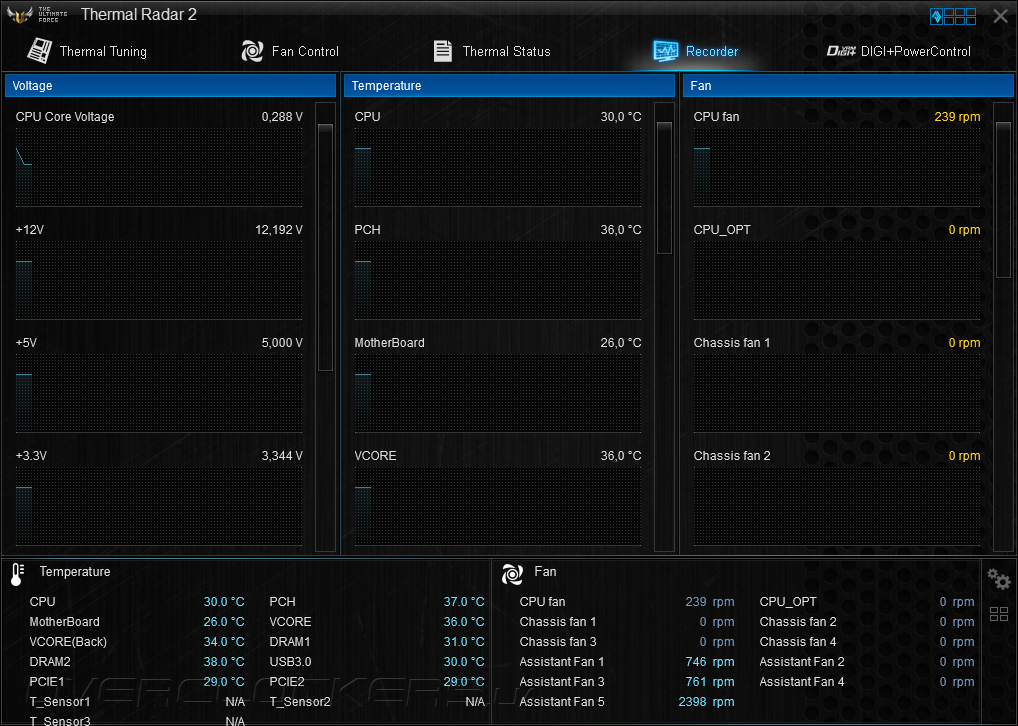Open settings via the gear icon

[999, 579]
